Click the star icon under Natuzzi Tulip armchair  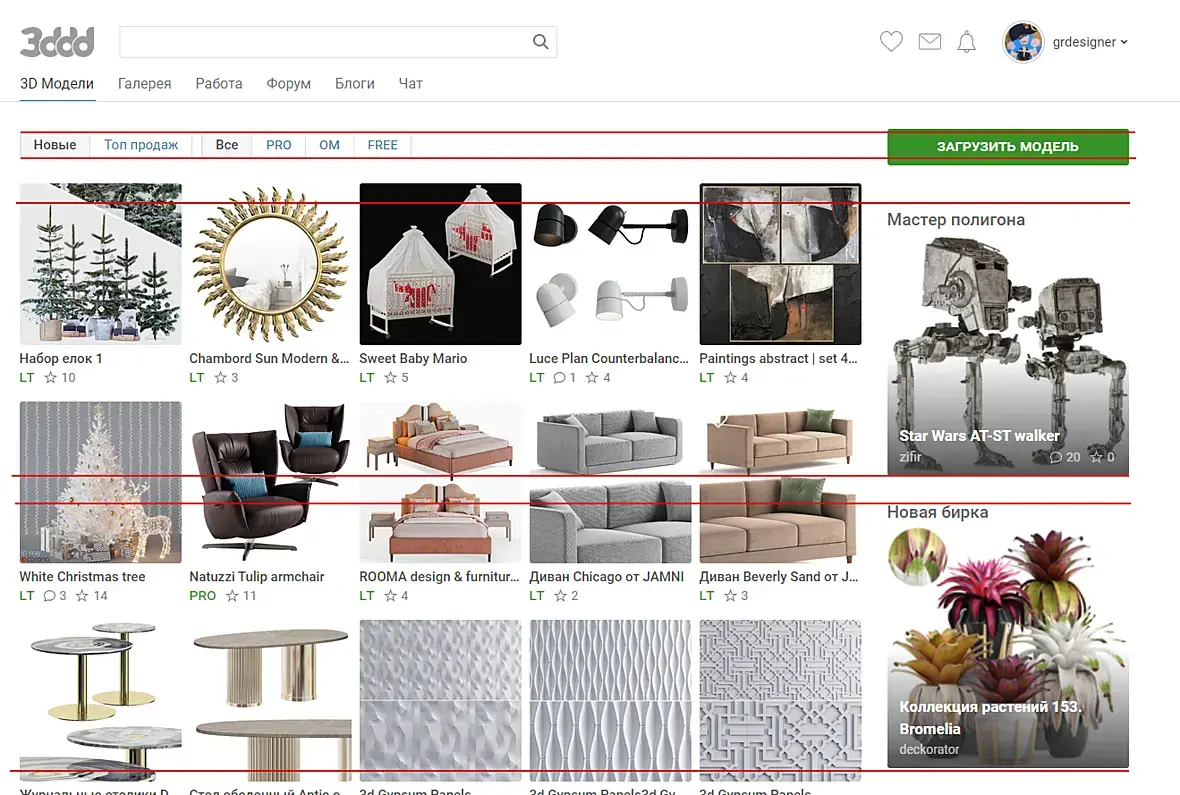(232, 595)
